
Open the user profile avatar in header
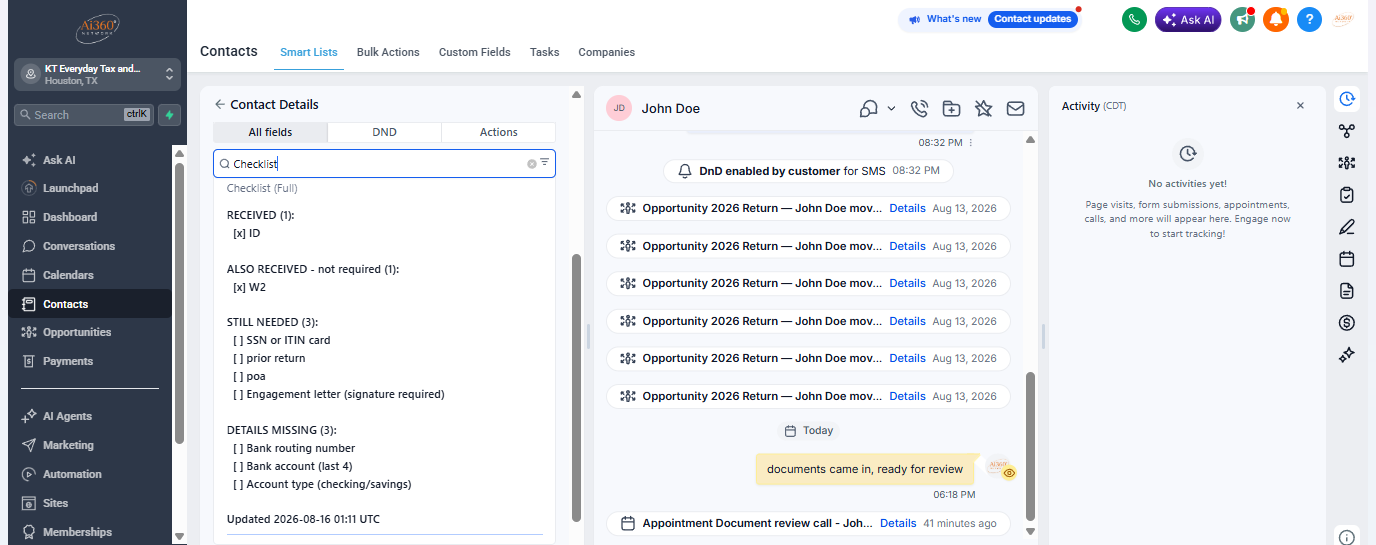[x=1344, y=19]
